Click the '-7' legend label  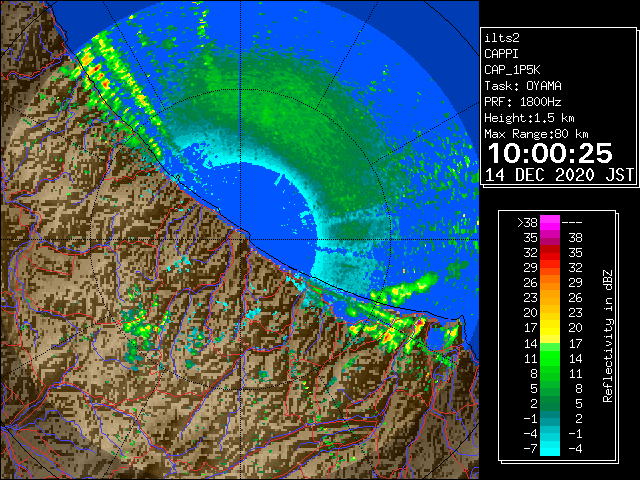click(530, 449)
